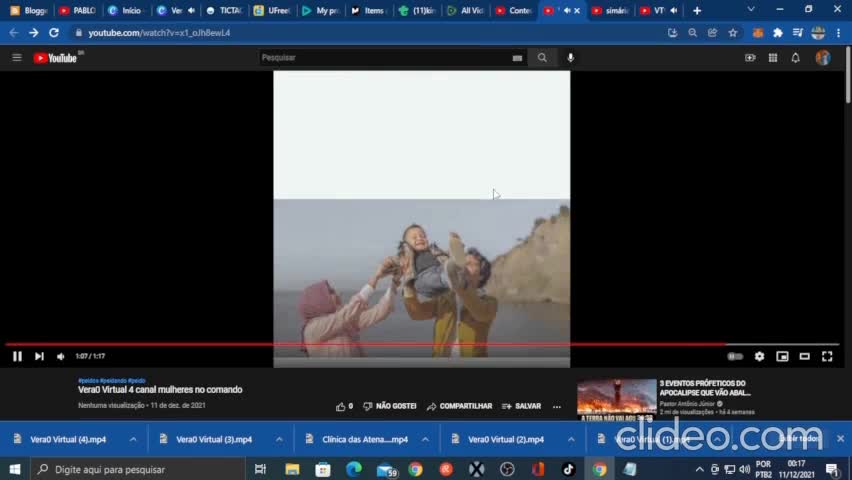Mute the active YouTube tab
The width and height of the screenshot is (852, 480).
click(566, 10)
